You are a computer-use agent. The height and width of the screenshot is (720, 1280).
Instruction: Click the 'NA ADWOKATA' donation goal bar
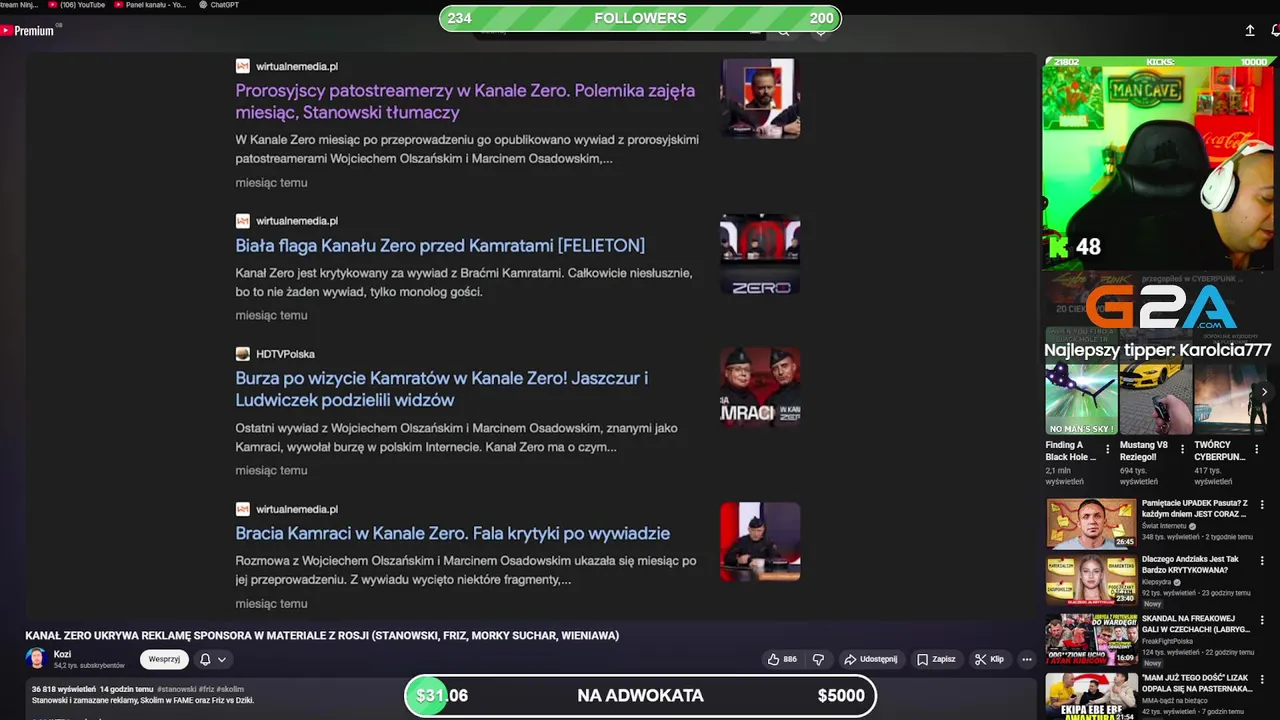[x=640, y=696]
